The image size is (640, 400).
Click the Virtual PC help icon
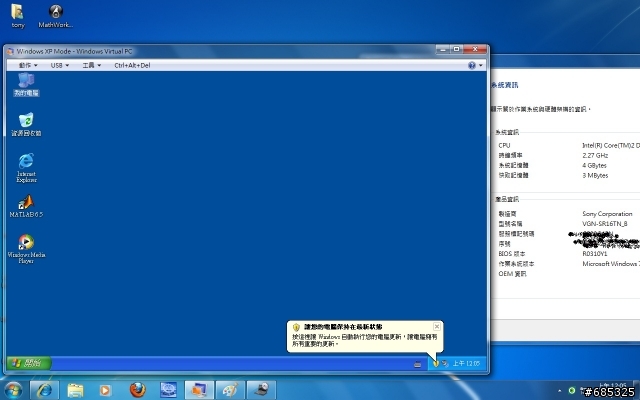click(x=472, y=65)
